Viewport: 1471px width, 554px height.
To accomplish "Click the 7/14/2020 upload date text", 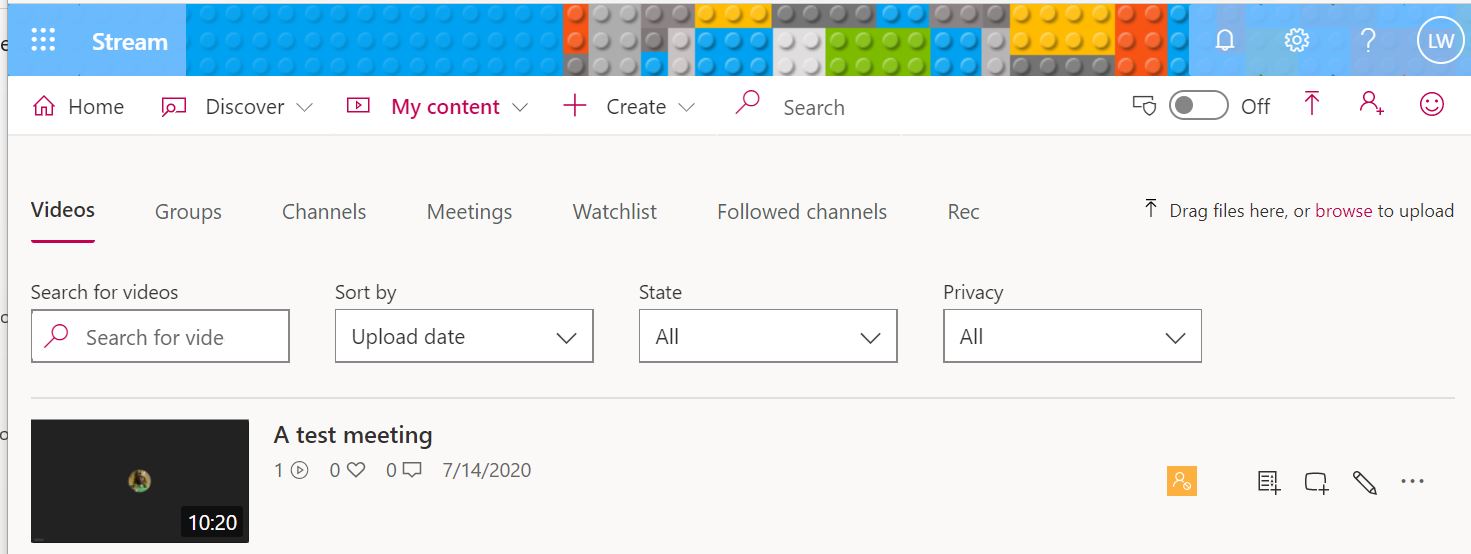I will coord(487,469).
